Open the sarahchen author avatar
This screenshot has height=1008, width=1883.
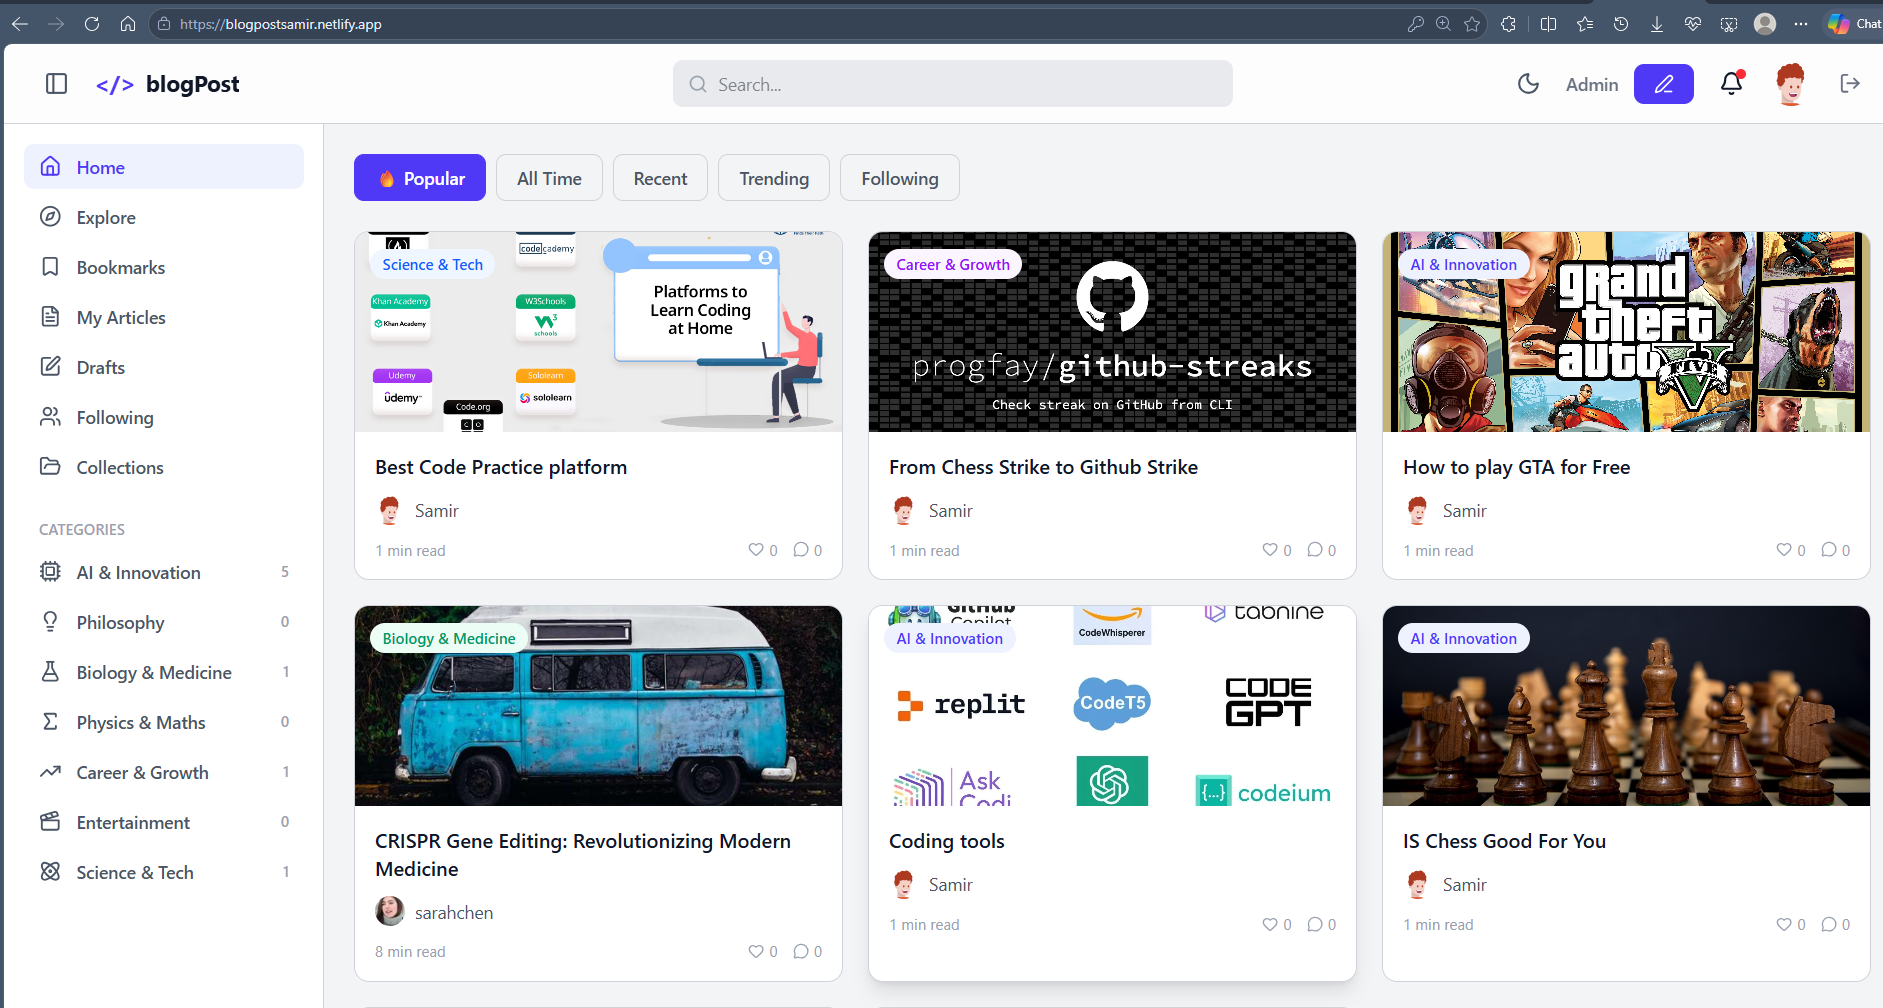tap(390, 911)
